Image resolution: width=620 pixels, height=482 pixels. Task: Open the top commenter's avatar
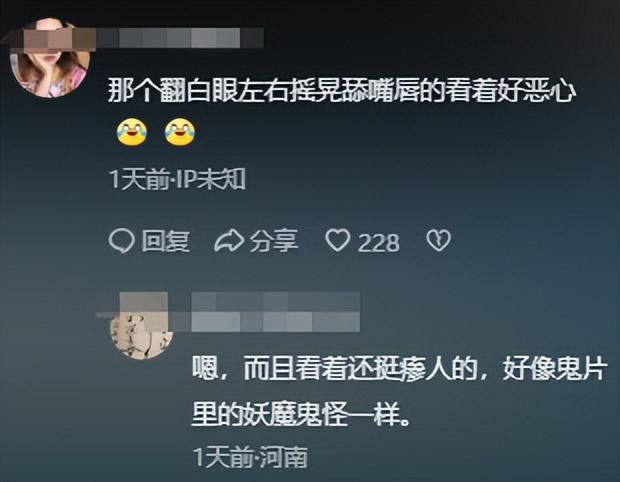tap(50, 59)
